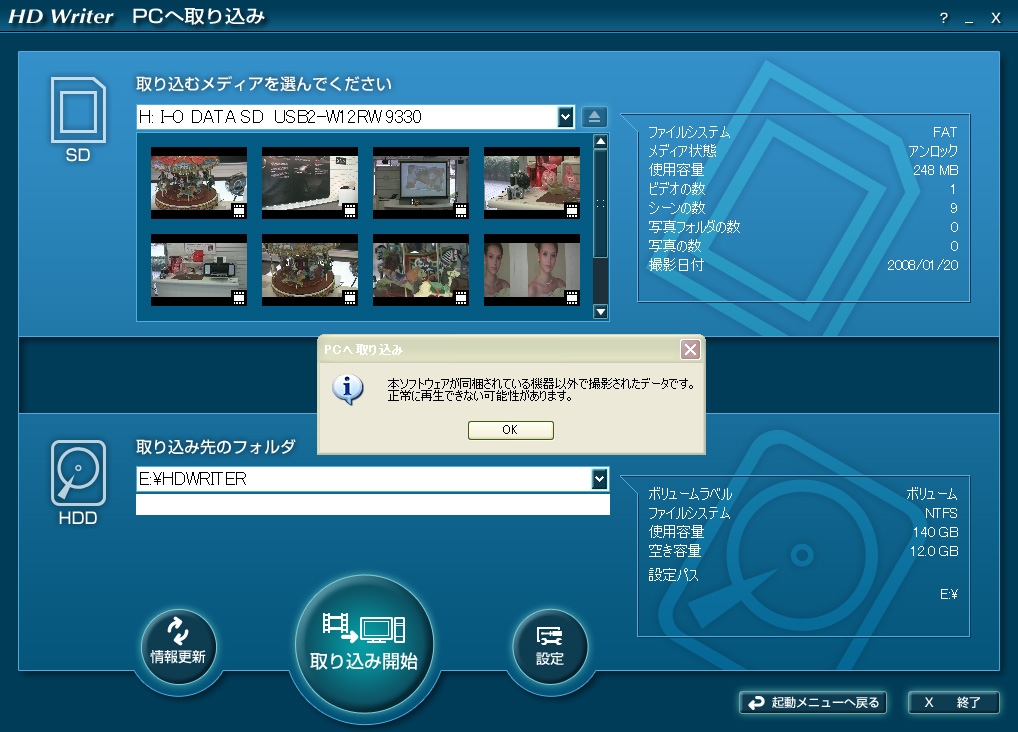This screenshot has height=732, width=1018.
Task: Click the 使用容量 248 MB row
Action: tap(803, 170)
